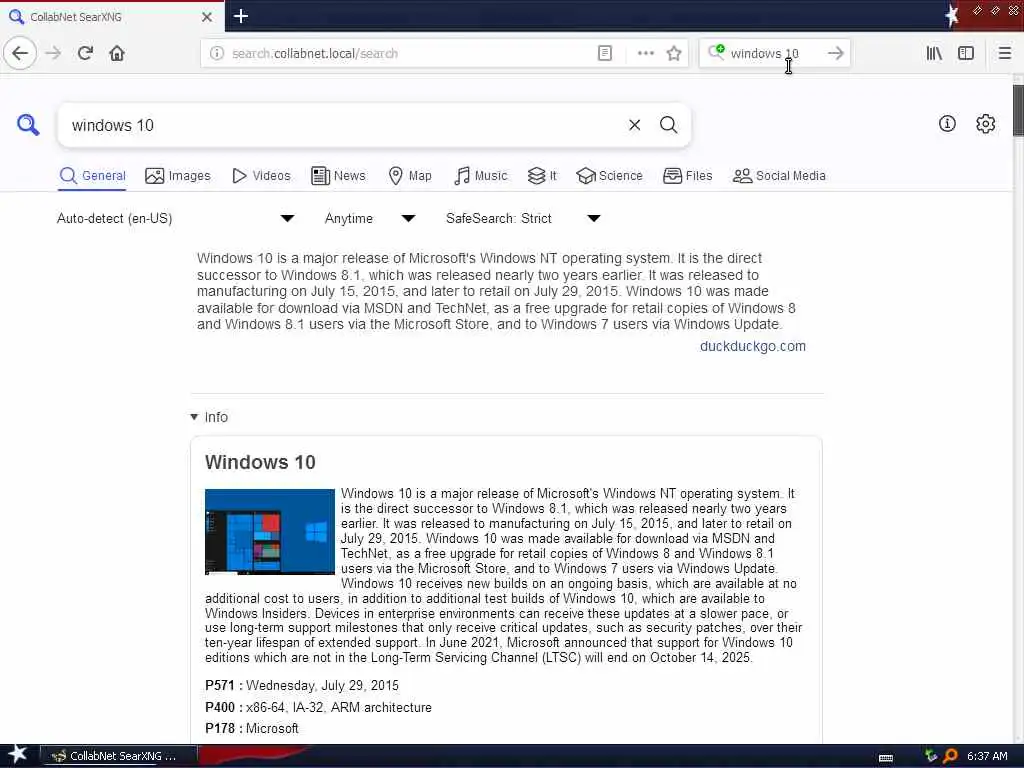Viewport: 1024px width, 768px height.
Task: Toggle the sidebar view icon
Action: pyautogui.click(x=966, y=54)
